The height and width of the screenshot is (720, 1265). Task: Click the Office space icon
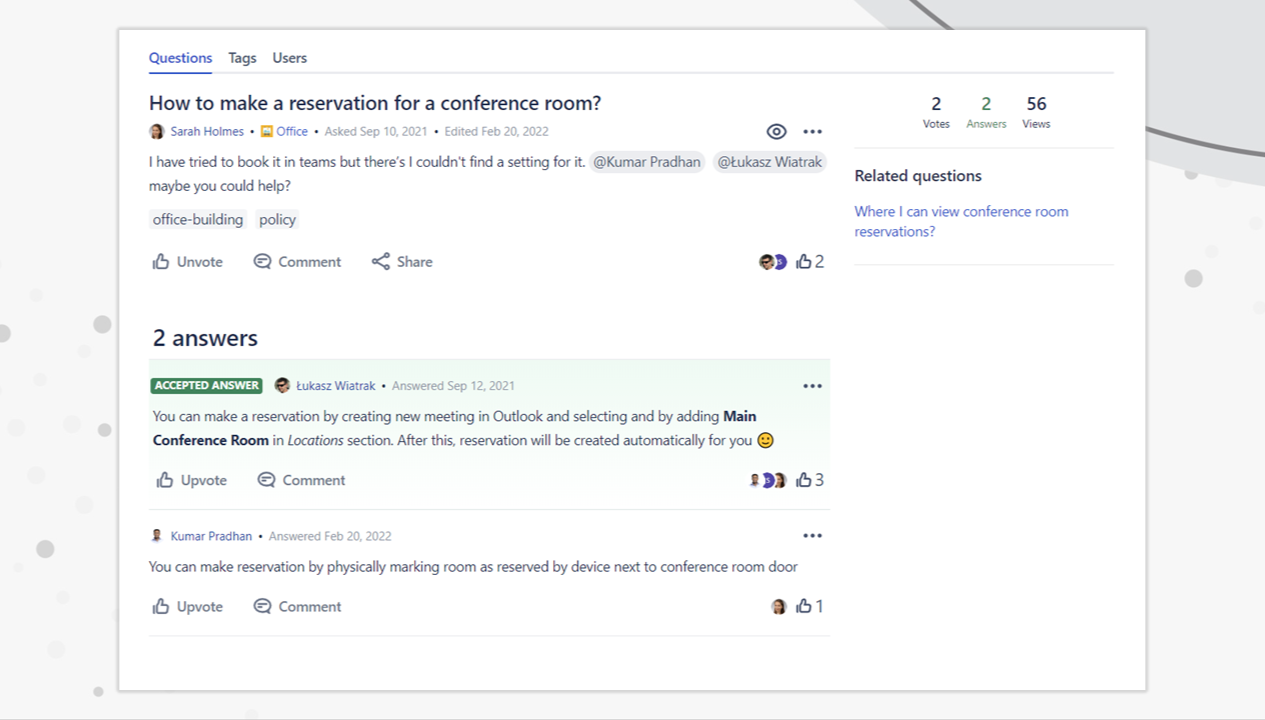pyautogui.click(x=267, y=131)
